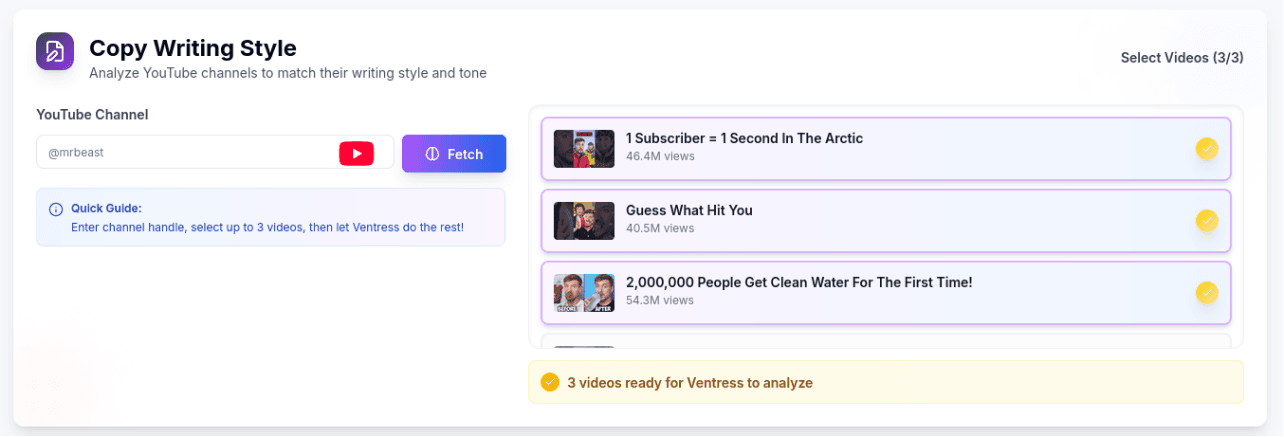Uncheck the Guess What Hit You video
1284x437 pixels.
(x=1207, y=220)
